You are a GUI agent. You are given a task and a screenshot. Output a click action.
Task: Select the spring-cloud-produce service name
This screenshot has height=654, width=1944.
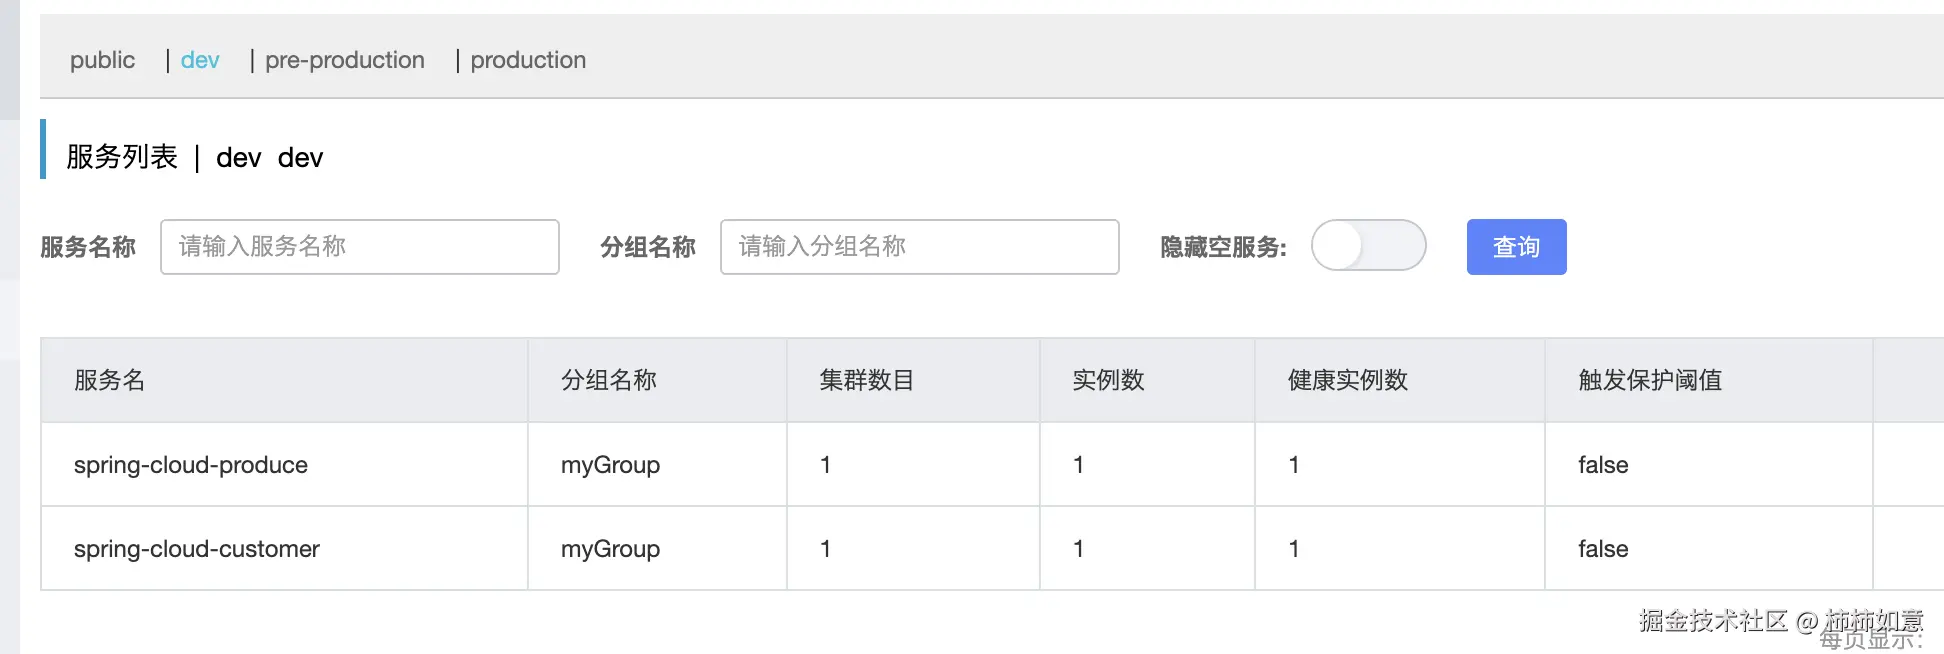click(x=191, y=465)
